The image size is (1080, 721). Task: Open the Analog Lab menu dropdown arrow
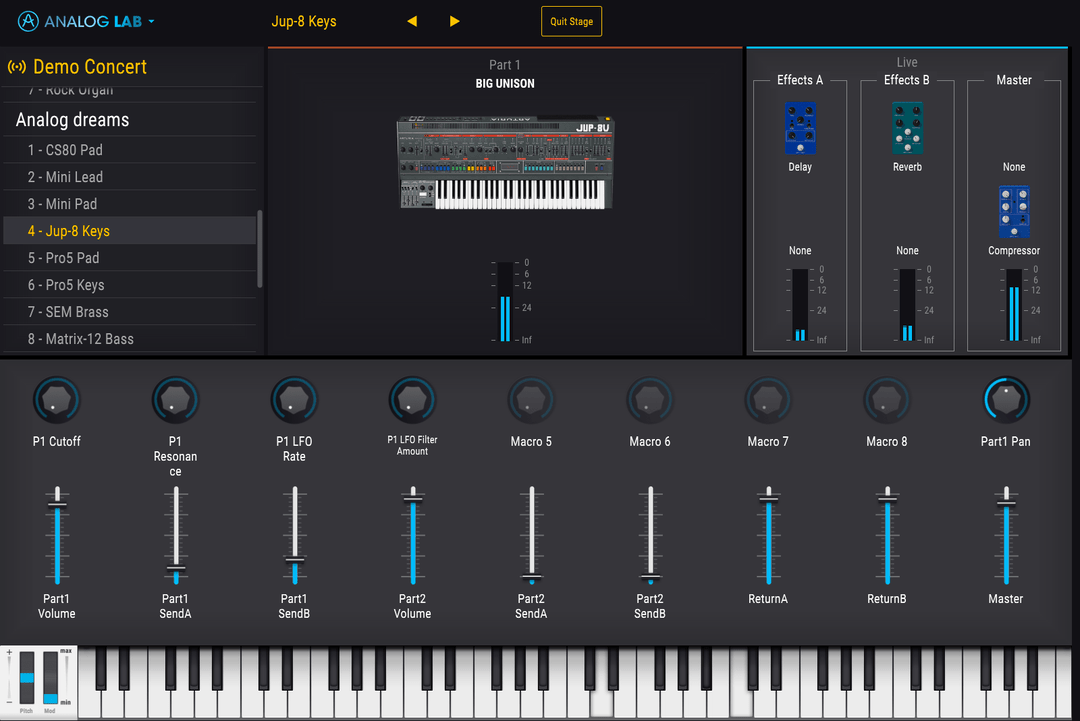point(152,21)
